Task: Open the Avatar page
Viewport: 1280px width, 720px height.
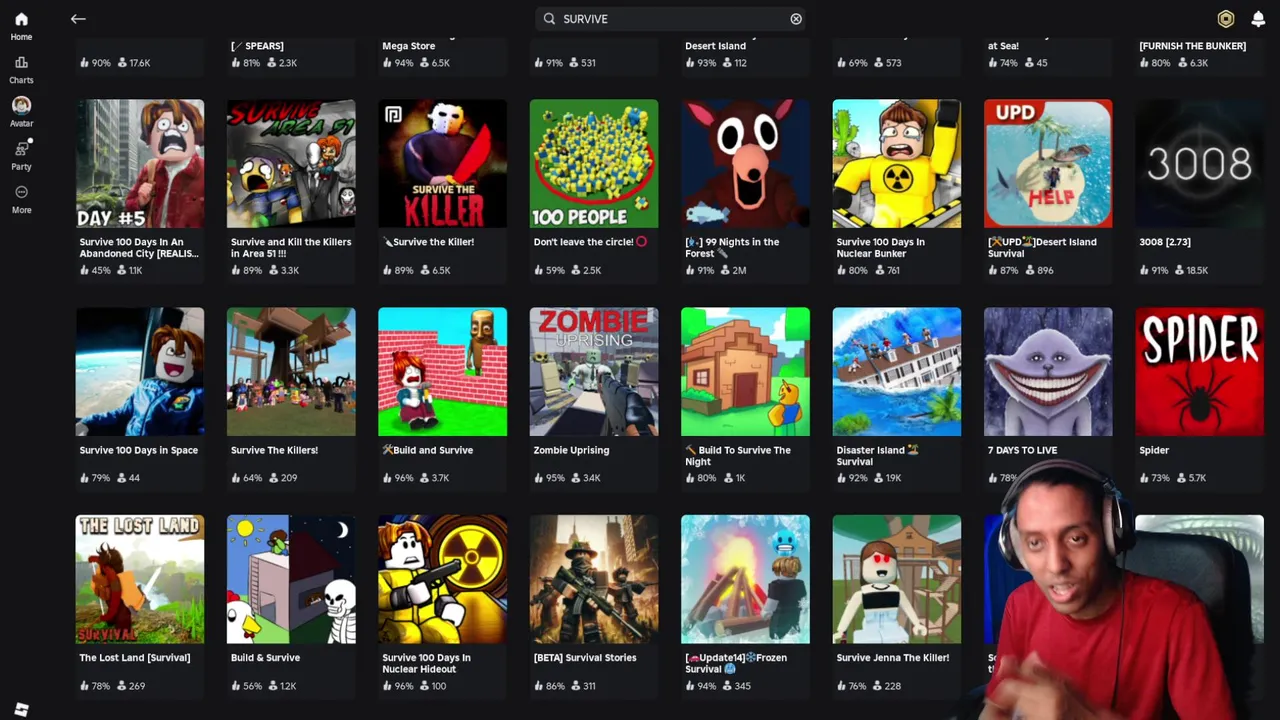Action: 21,112
